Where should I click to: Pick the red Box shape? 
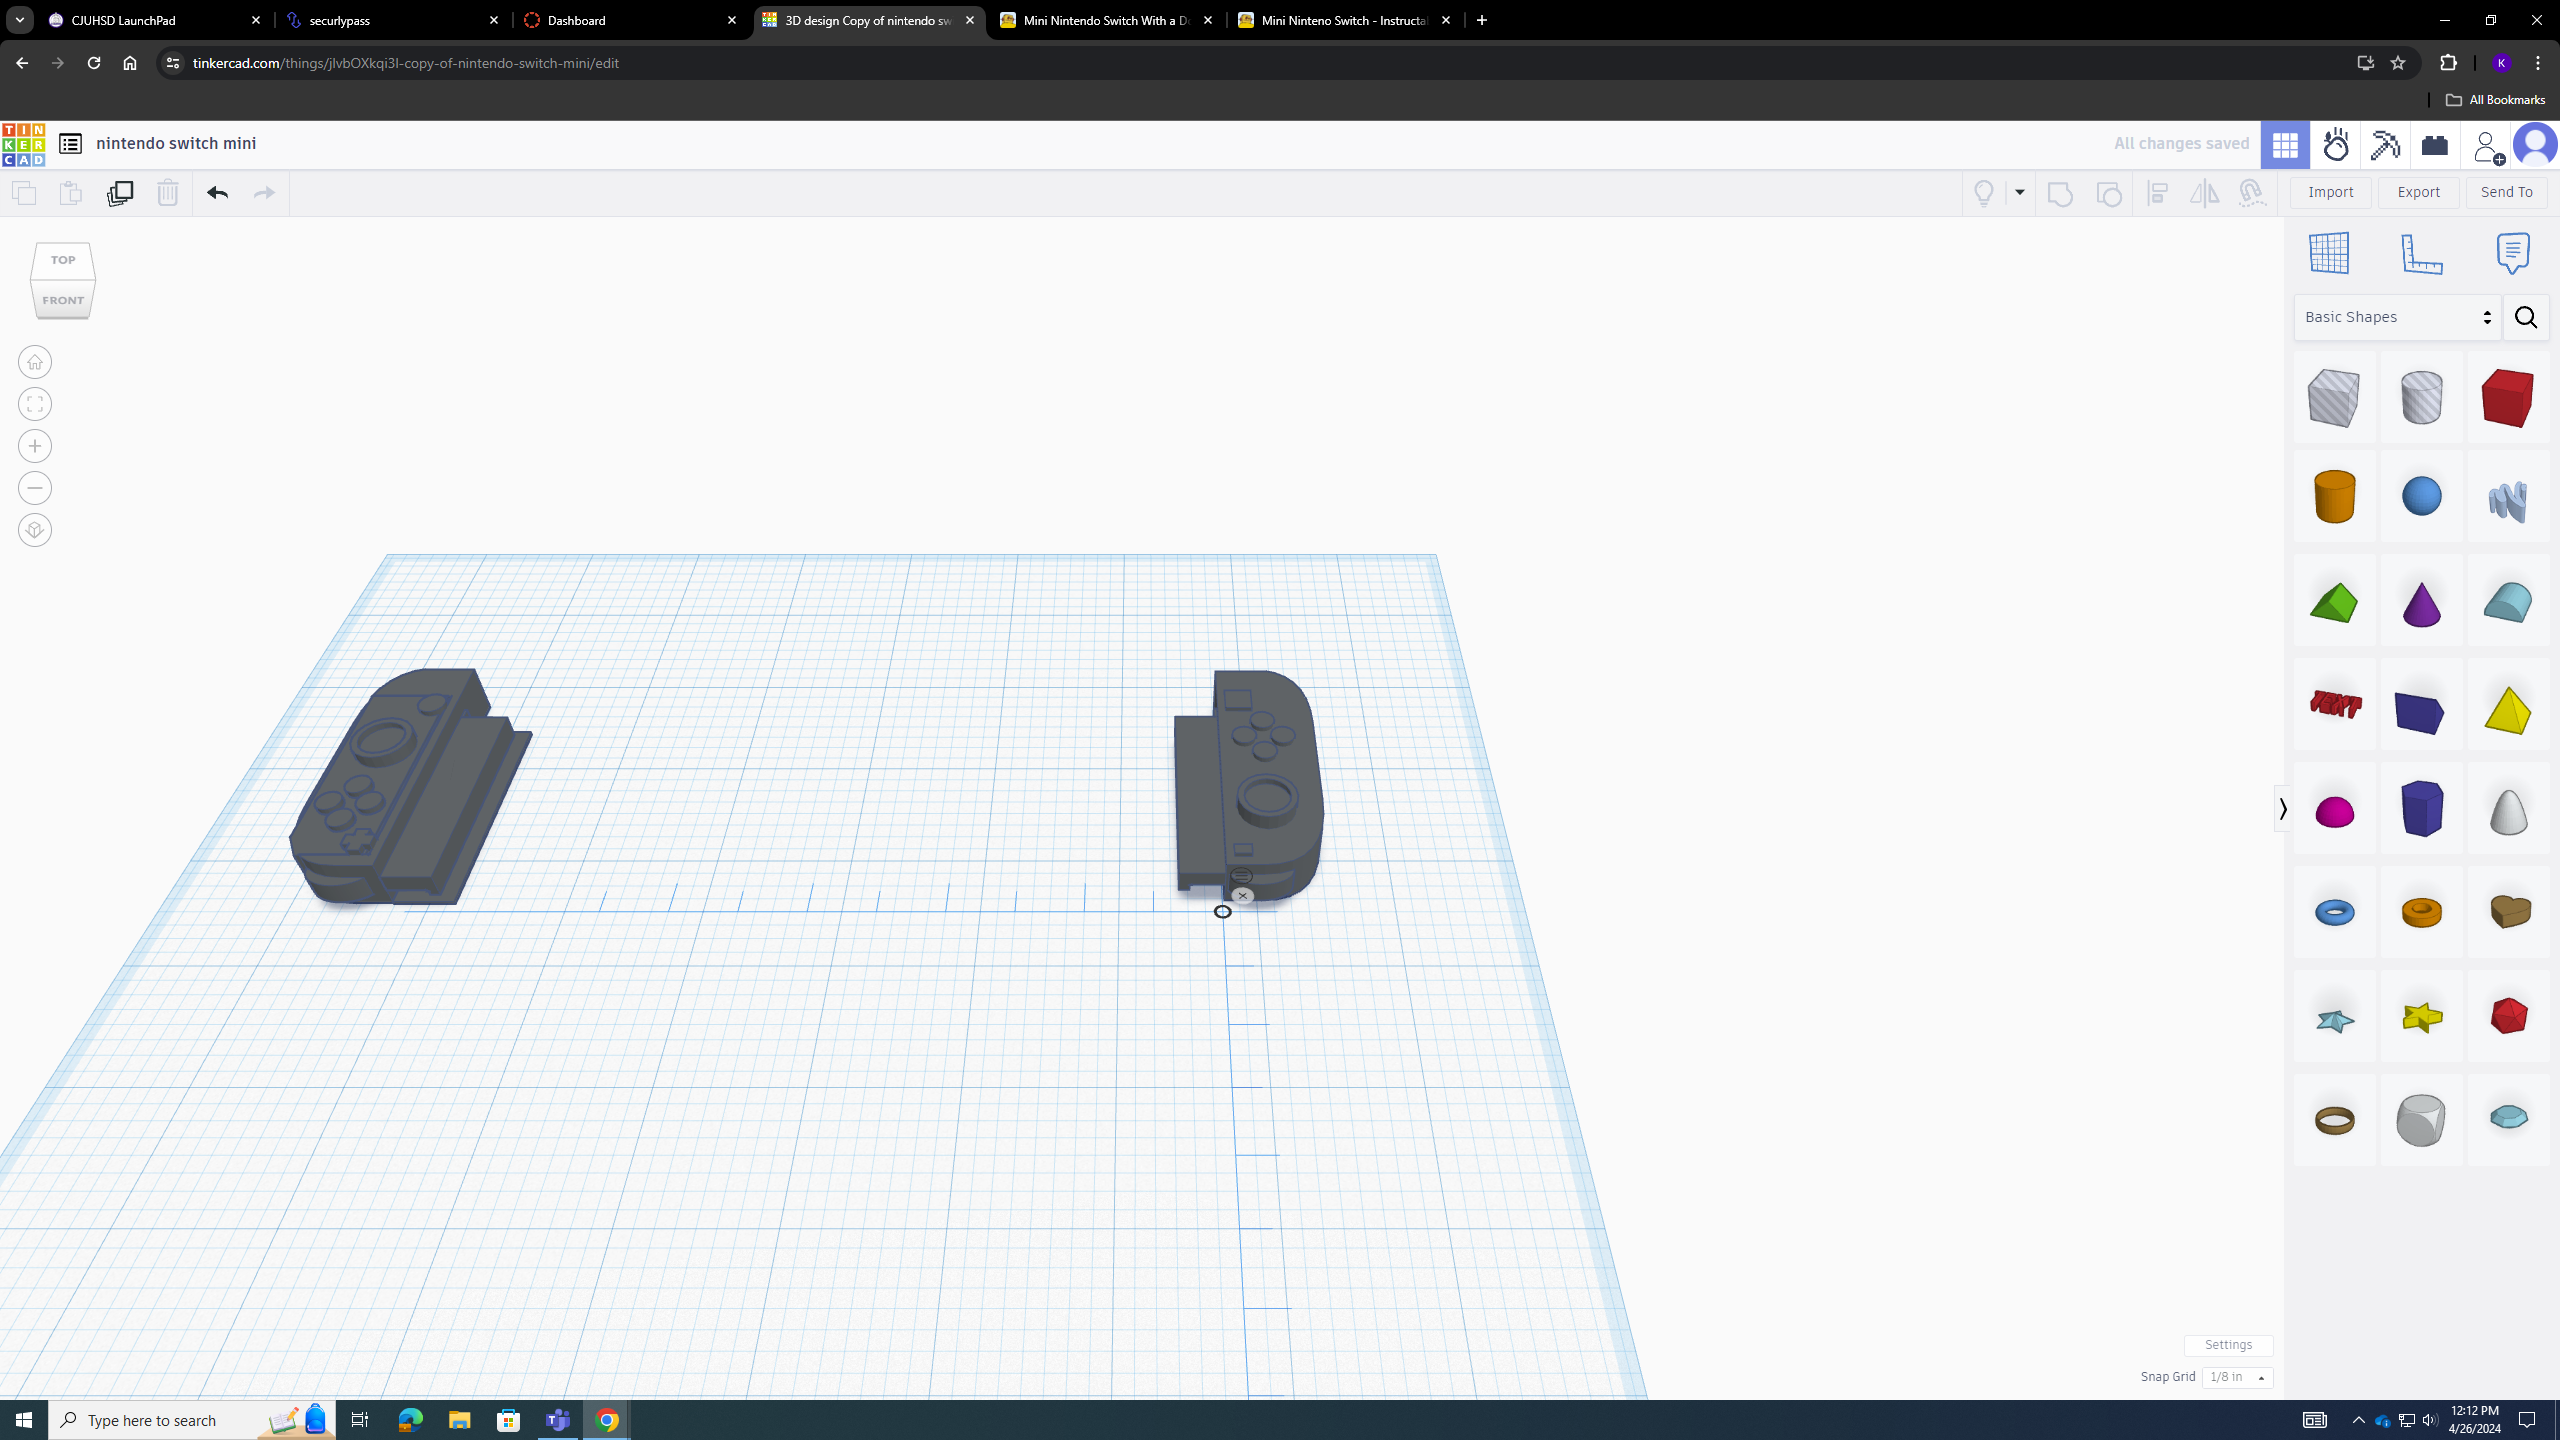2507,397
